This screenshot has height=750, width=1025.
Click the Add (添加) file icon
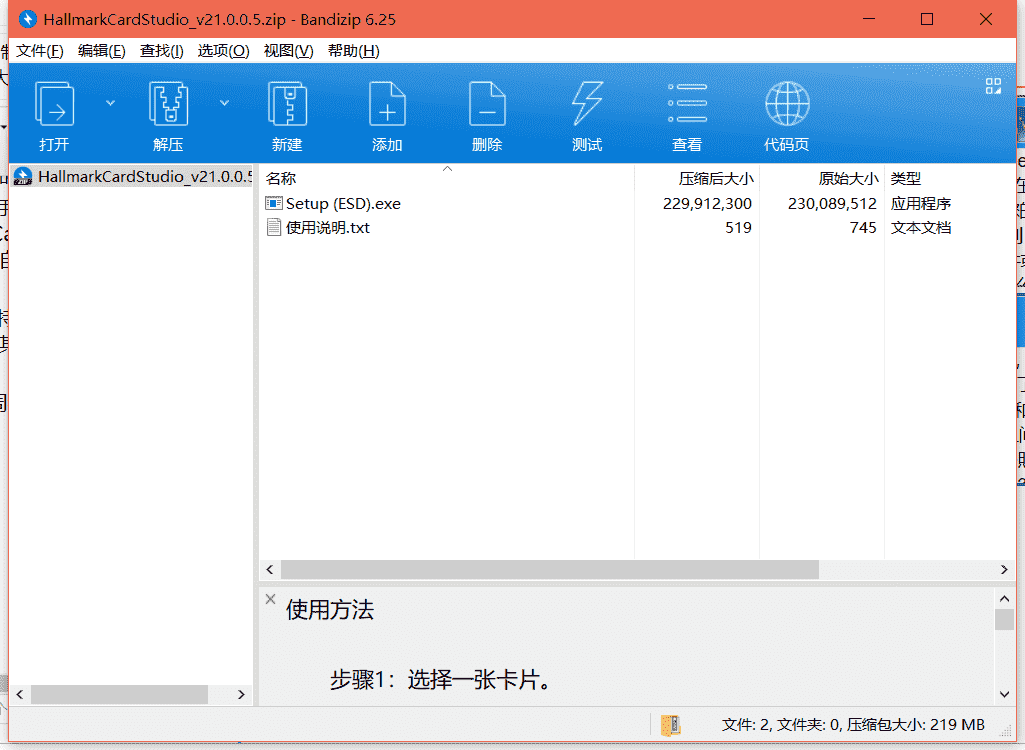click(387, 104)
